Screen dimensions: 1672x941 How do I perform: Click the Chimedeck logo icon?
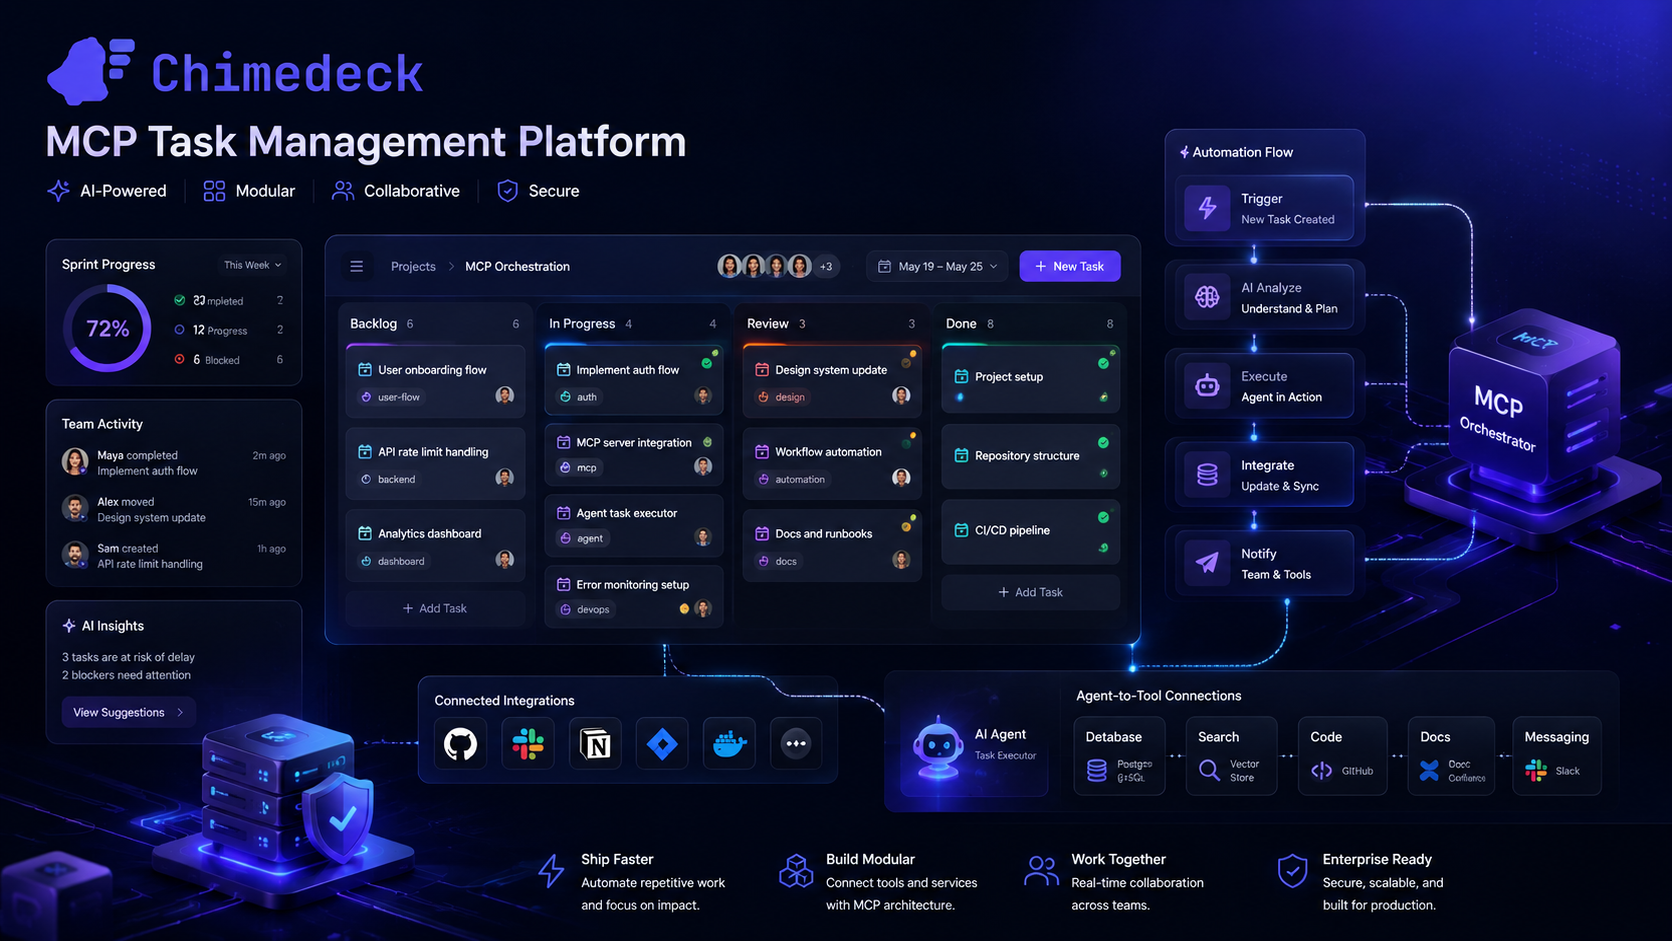90,71
